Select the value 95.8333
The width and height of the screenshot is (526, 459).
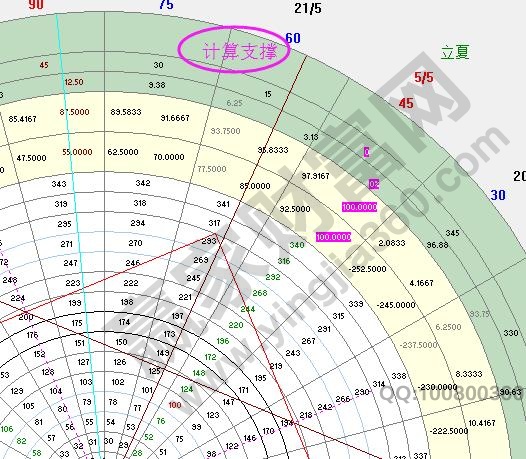(x=273, y=150)
